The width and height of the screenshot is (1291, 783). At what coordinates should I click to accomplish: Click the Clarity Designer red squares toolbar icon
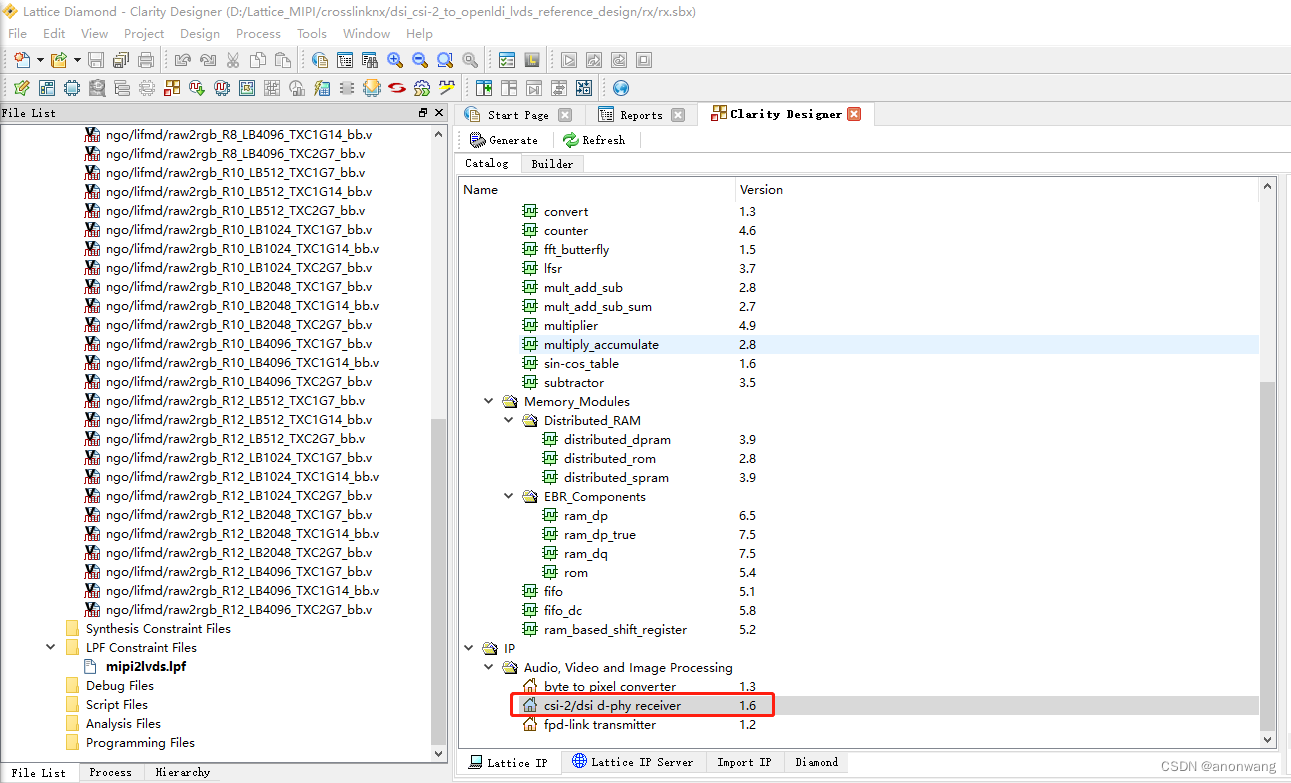tap(172, 88)
